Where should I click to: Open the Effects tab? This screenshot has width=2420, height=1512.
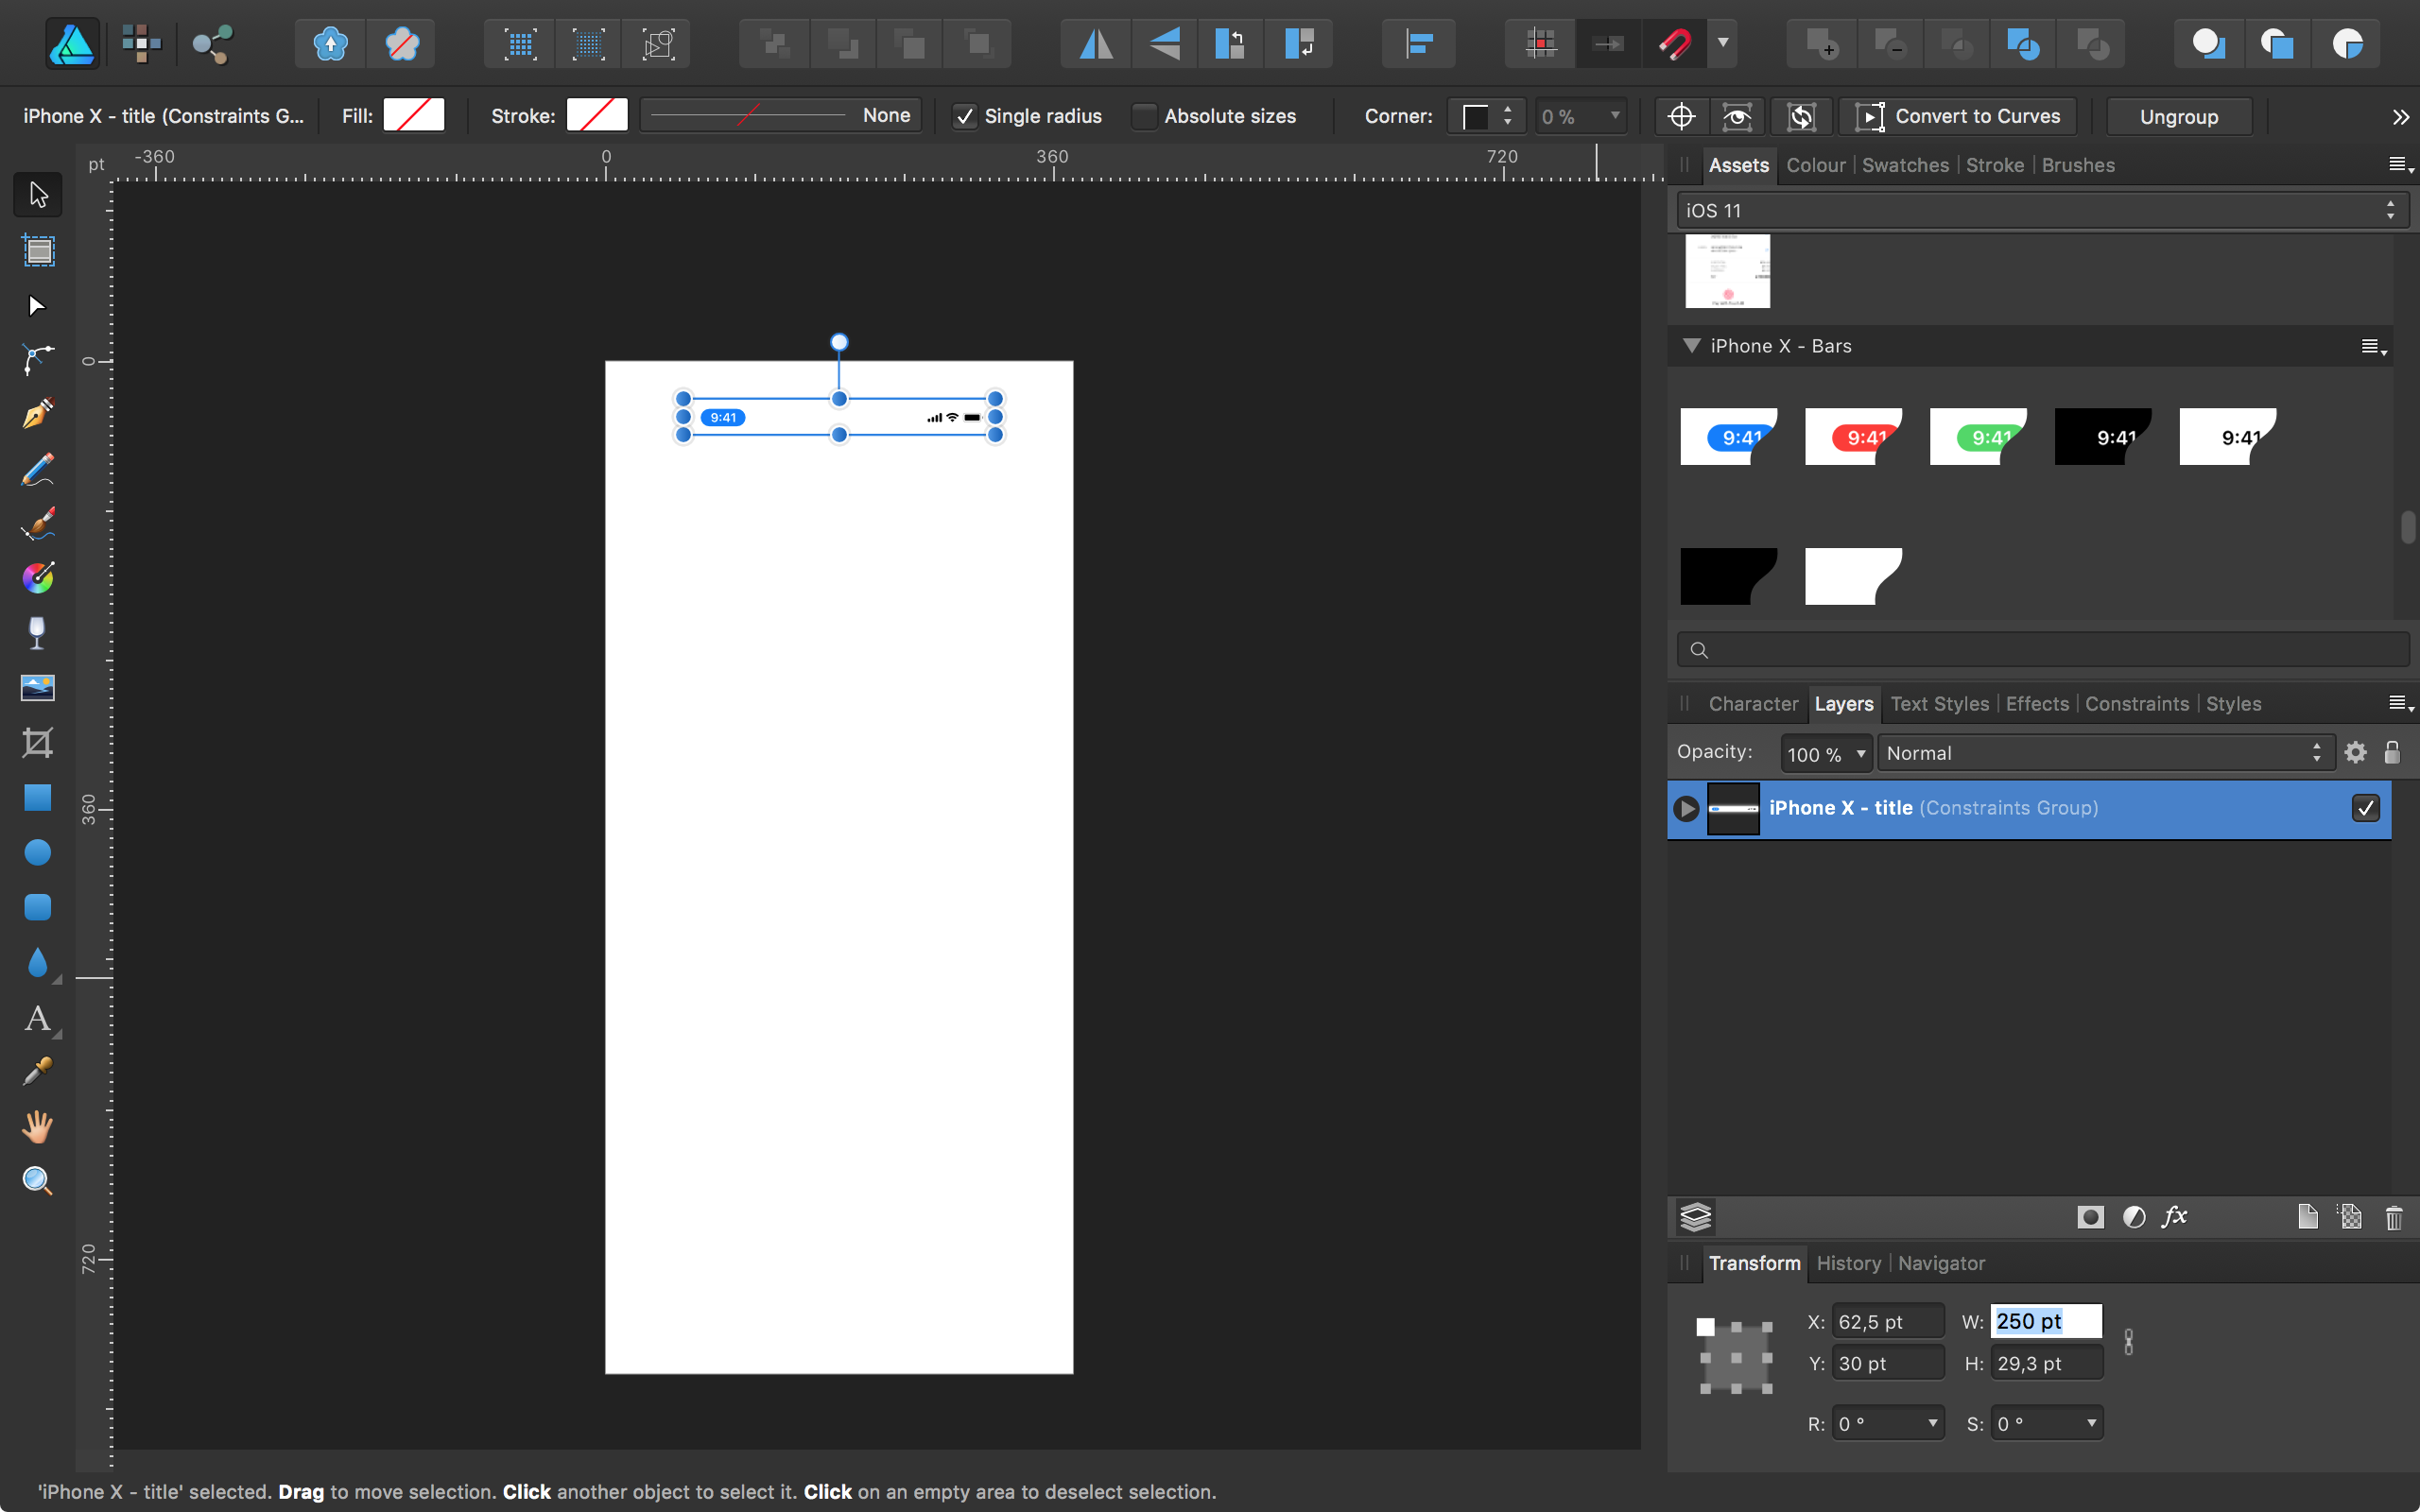(x=2037, y=704)
